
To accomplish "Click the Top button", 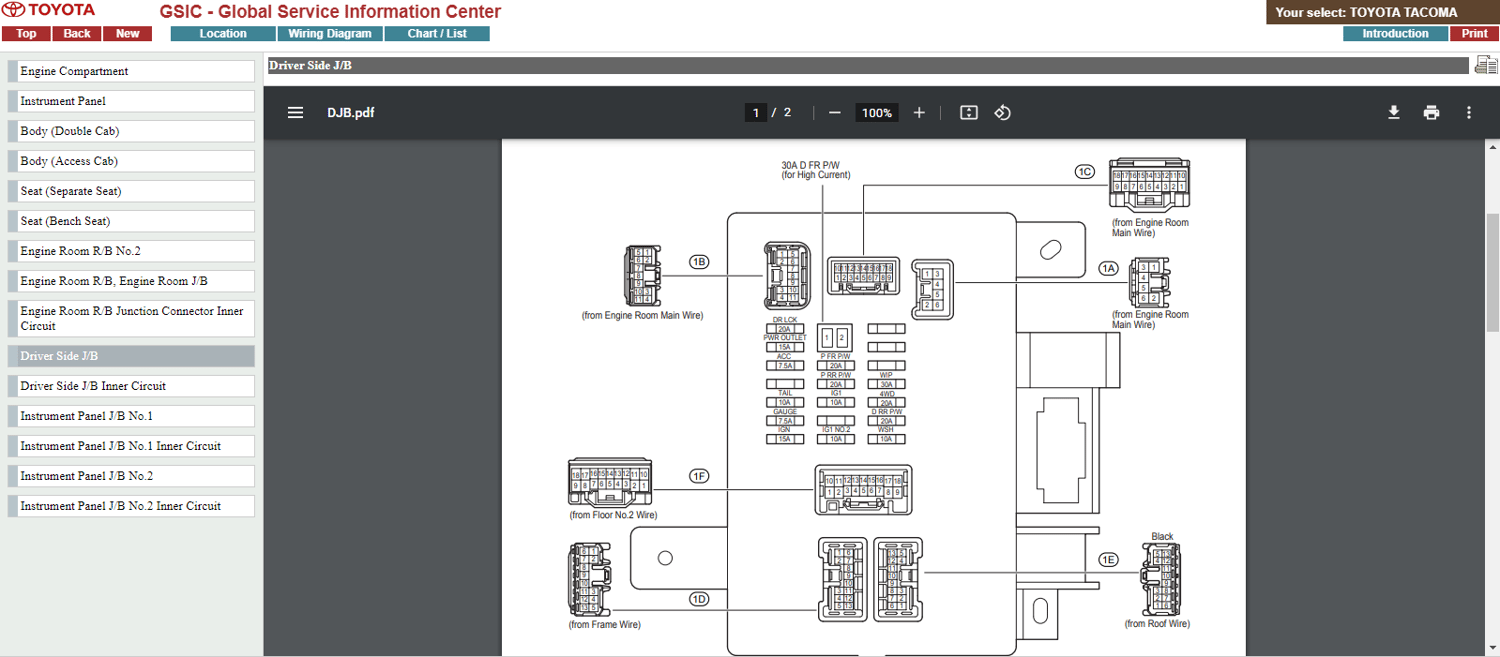I will tap(26, 34).
